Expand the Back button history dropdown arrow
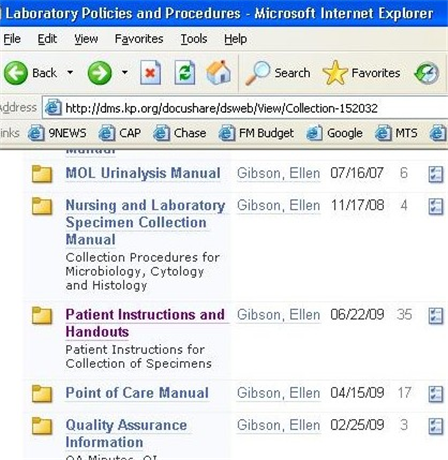Screen dimensions: 448x460 (70, 72)
